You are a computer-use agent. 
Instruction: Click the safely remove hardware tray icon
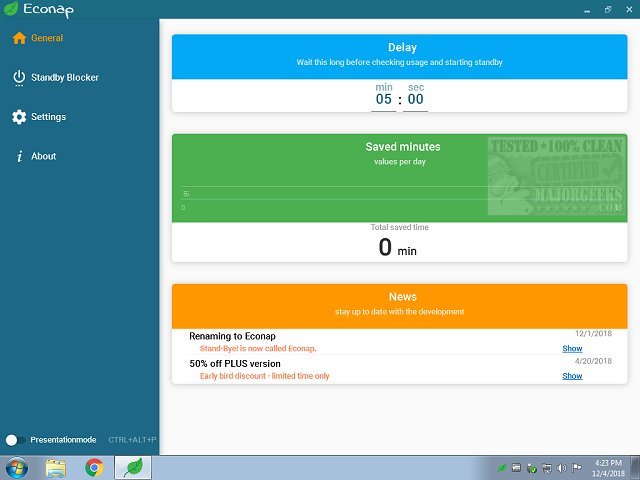(x=531, y=468)
